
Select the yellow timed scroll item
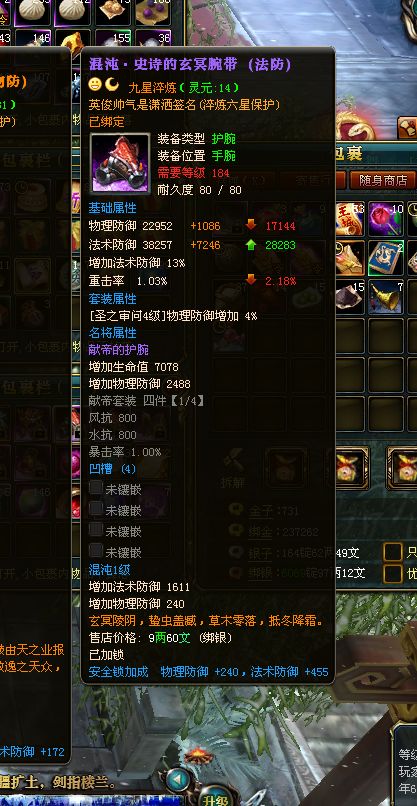(x=350, y=258)
